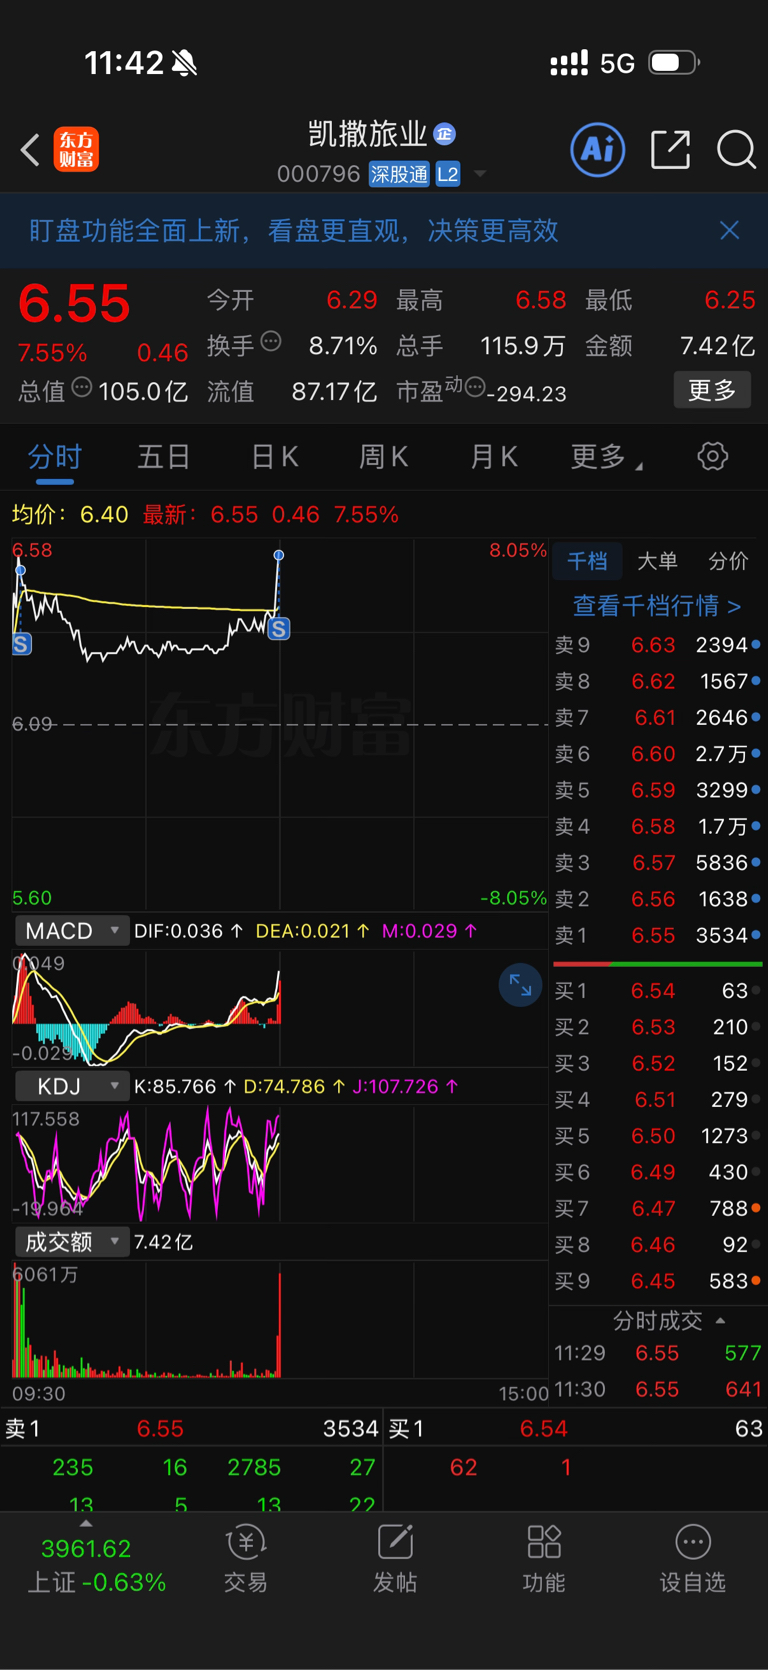Tap the 凯撒旅业 stock title

367,134
